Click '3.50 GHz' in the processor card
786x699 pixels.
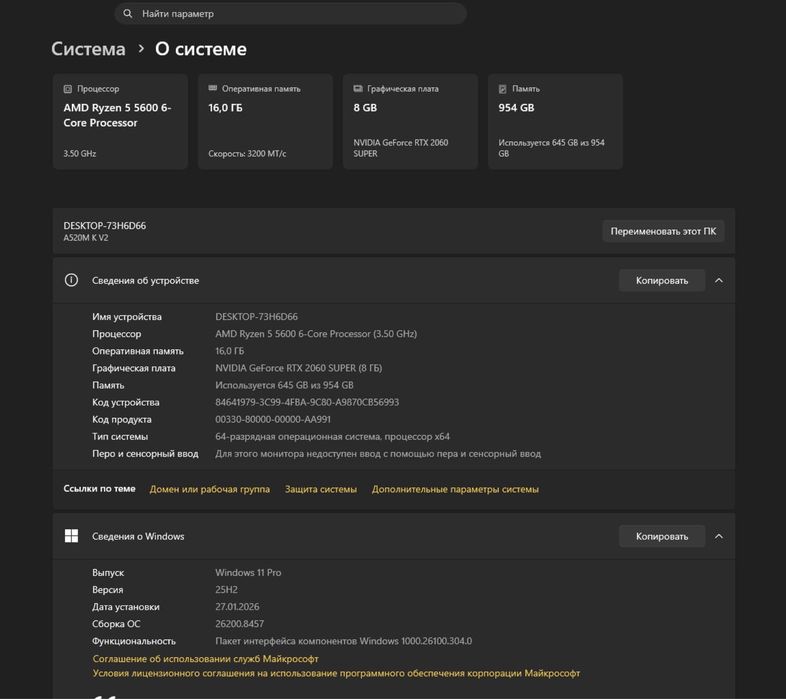80,153
